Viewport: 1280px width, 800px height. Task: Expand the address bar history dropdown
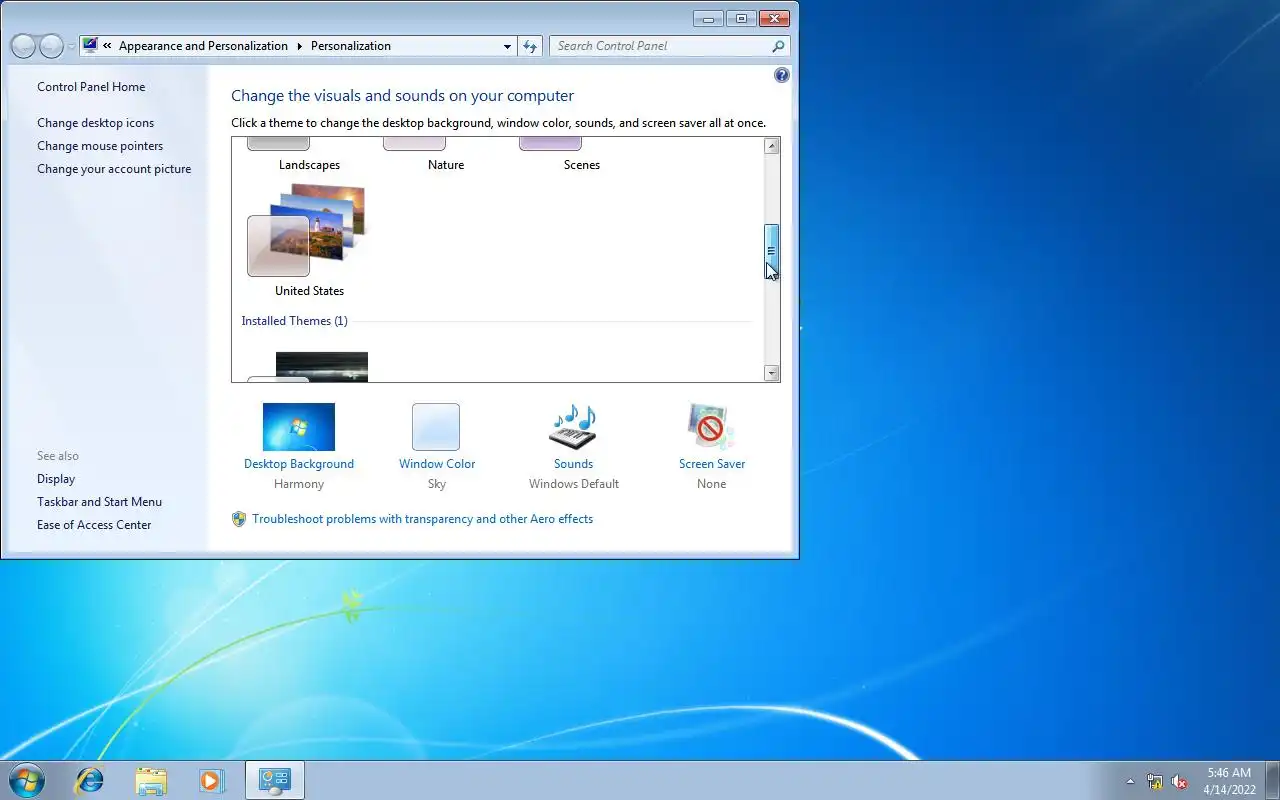(x=507, y=46)
